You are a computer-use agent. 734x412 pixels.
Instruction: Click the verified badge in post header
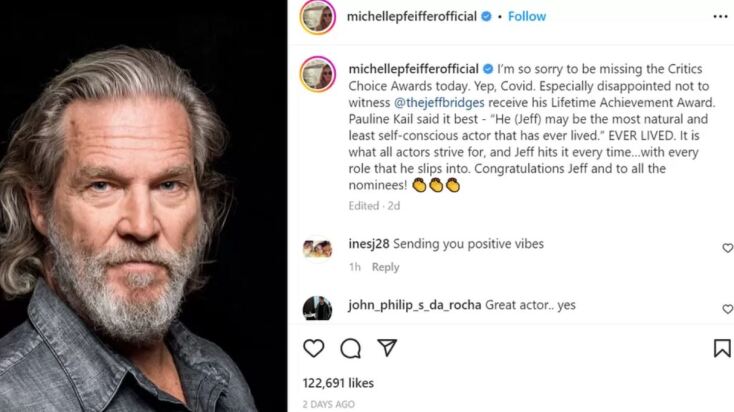click(486, 16)
